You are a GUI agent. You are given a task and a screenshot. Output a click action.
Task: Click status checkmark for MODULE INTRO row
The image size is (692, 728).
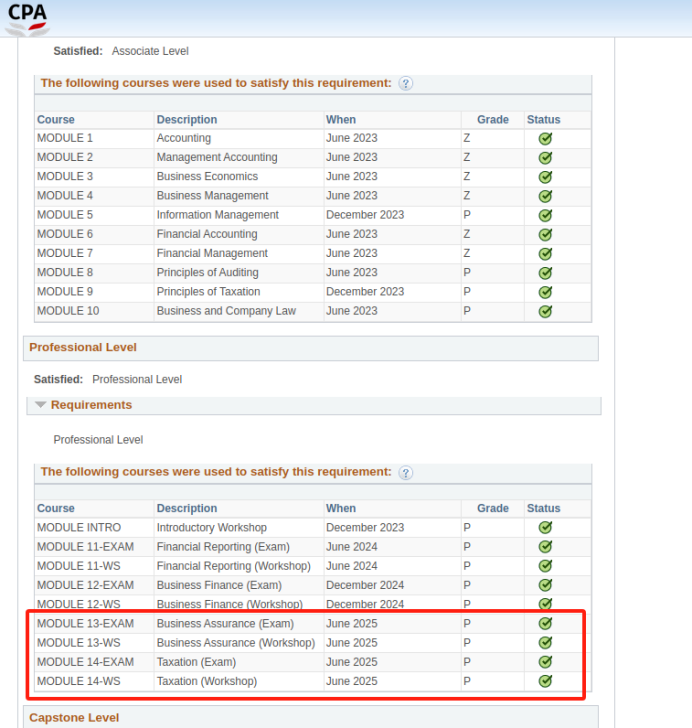[545, 528]
